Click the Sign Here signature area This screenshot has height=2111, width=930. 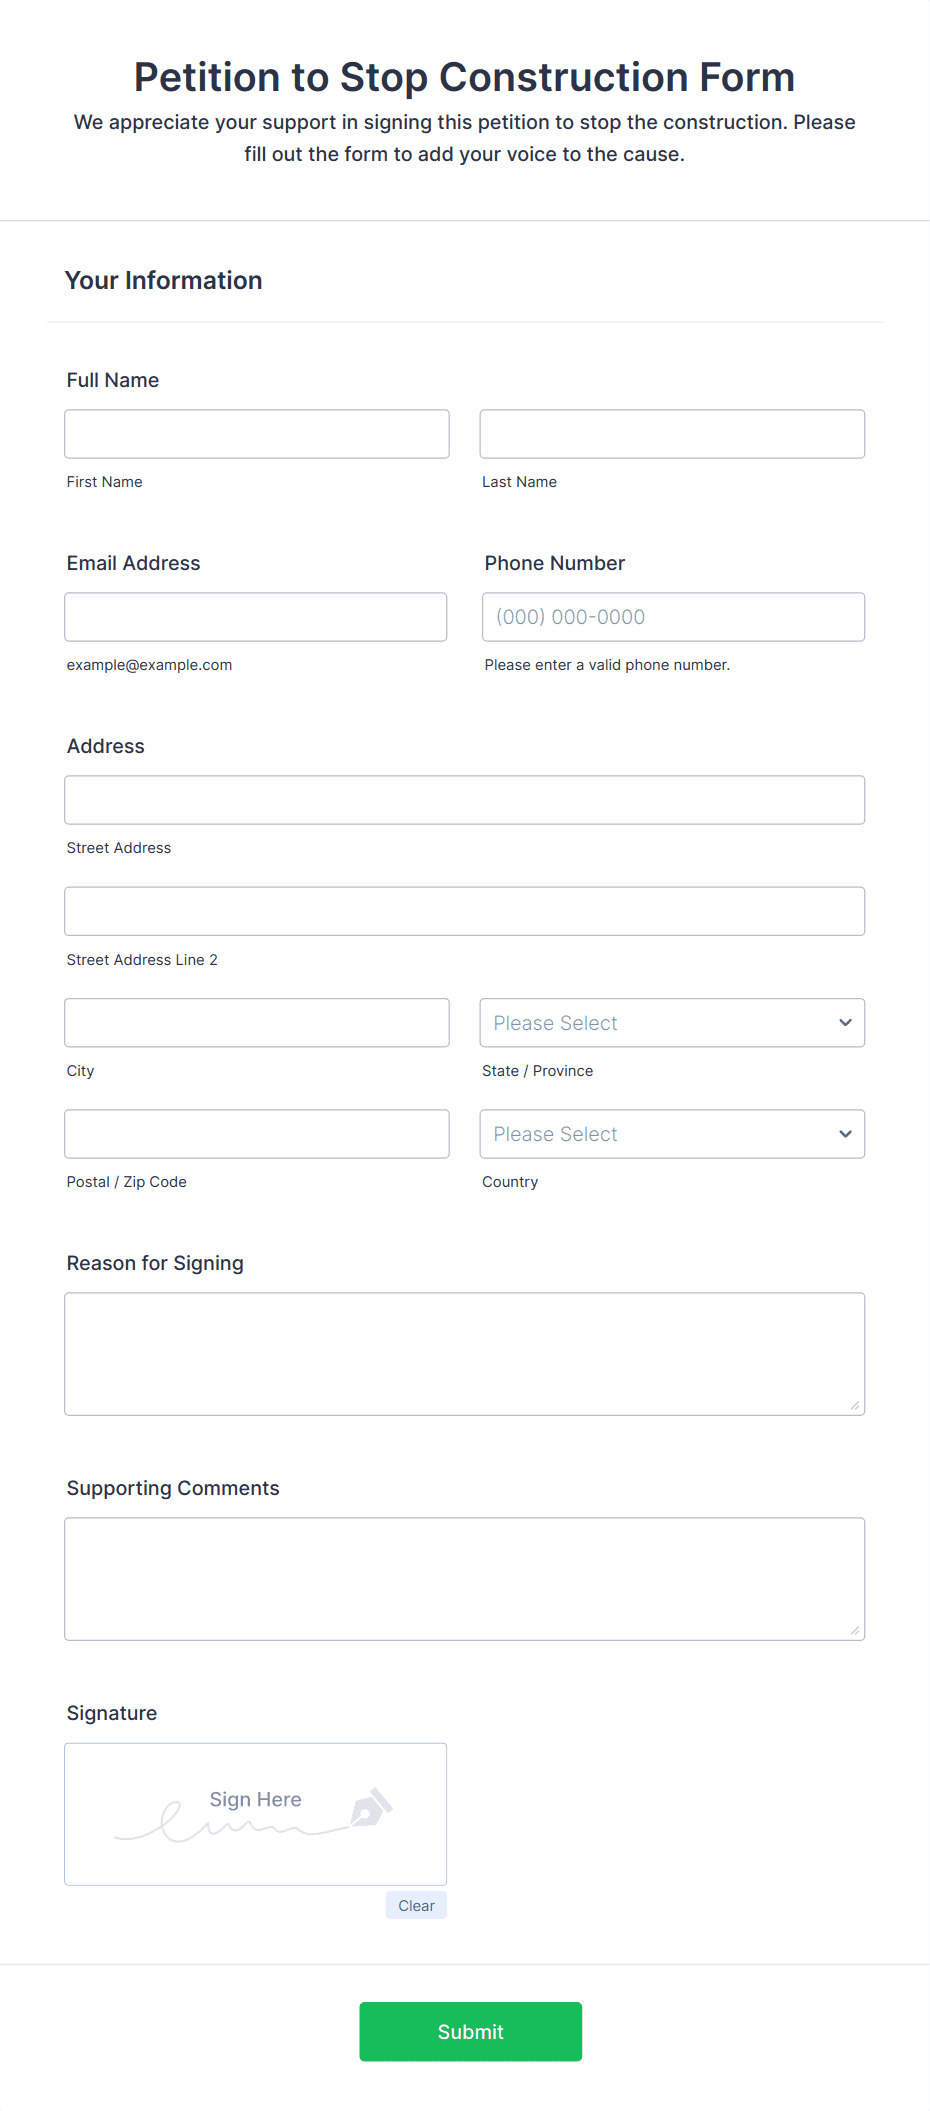point(255,1813)
